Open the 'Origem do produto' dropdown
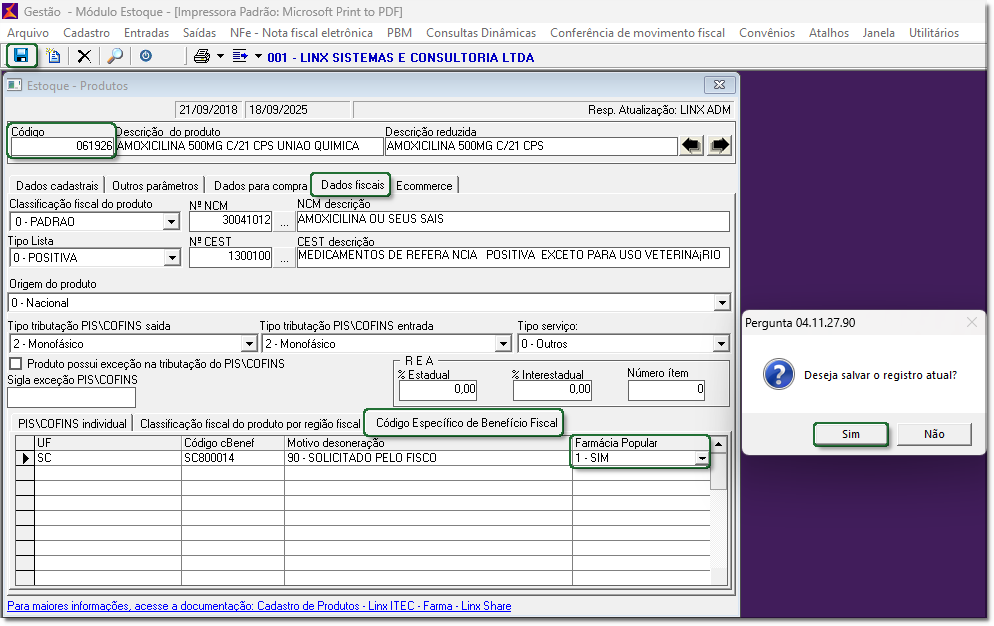This screenshot has height=626, width=994. click(x=722, y=303)
